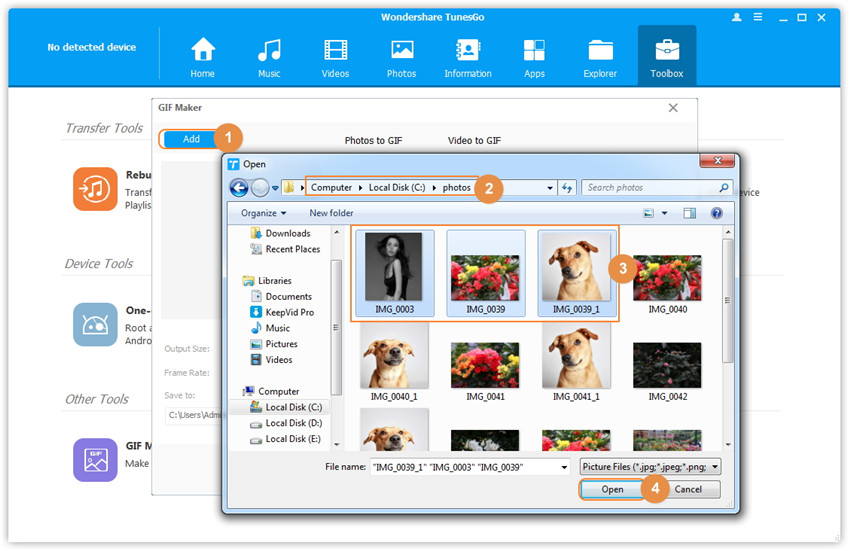The width and height of the screenshot is (850, 551).
Task: Click the Back arrow in Open dialog
Action: 239,188
